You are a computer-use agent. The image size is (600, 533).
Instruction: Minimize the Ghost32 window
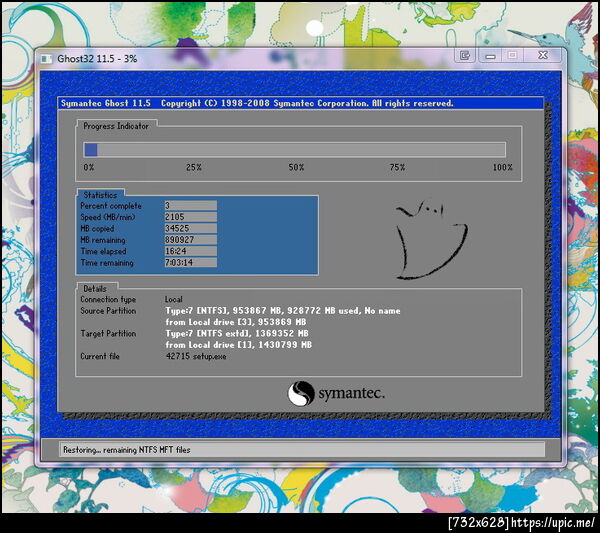490,56
